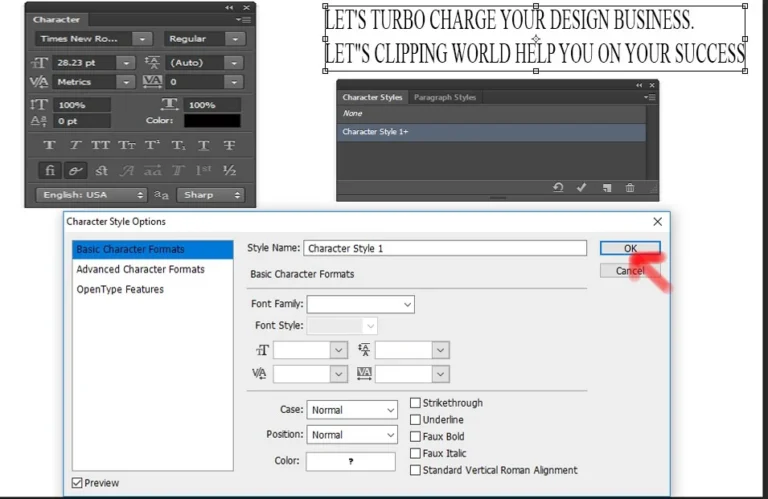Toggle Subscript button in Character panel
This screenshot has width=768, height=499.
pos(178,145)
